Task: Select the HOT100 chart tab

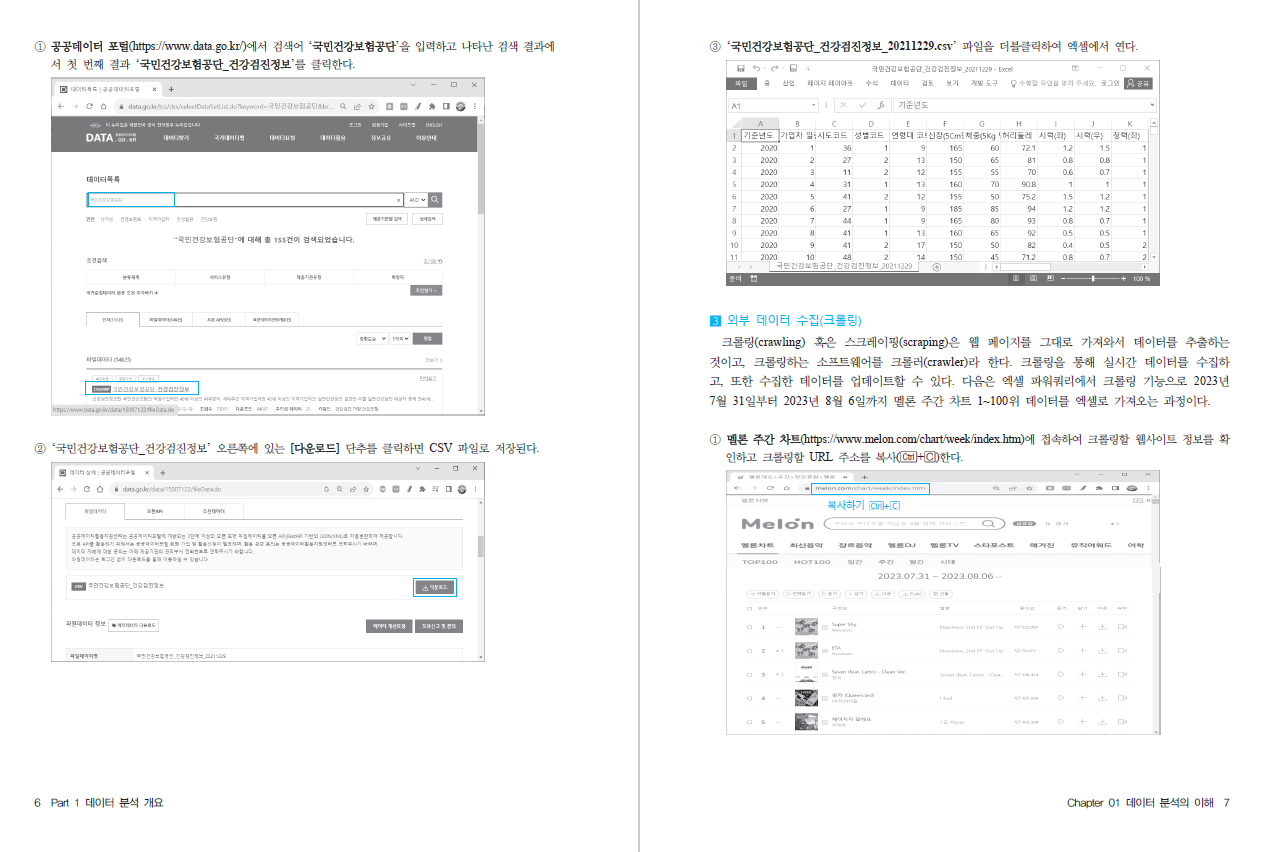Action: pyautogui.click(x=812, y=562)
